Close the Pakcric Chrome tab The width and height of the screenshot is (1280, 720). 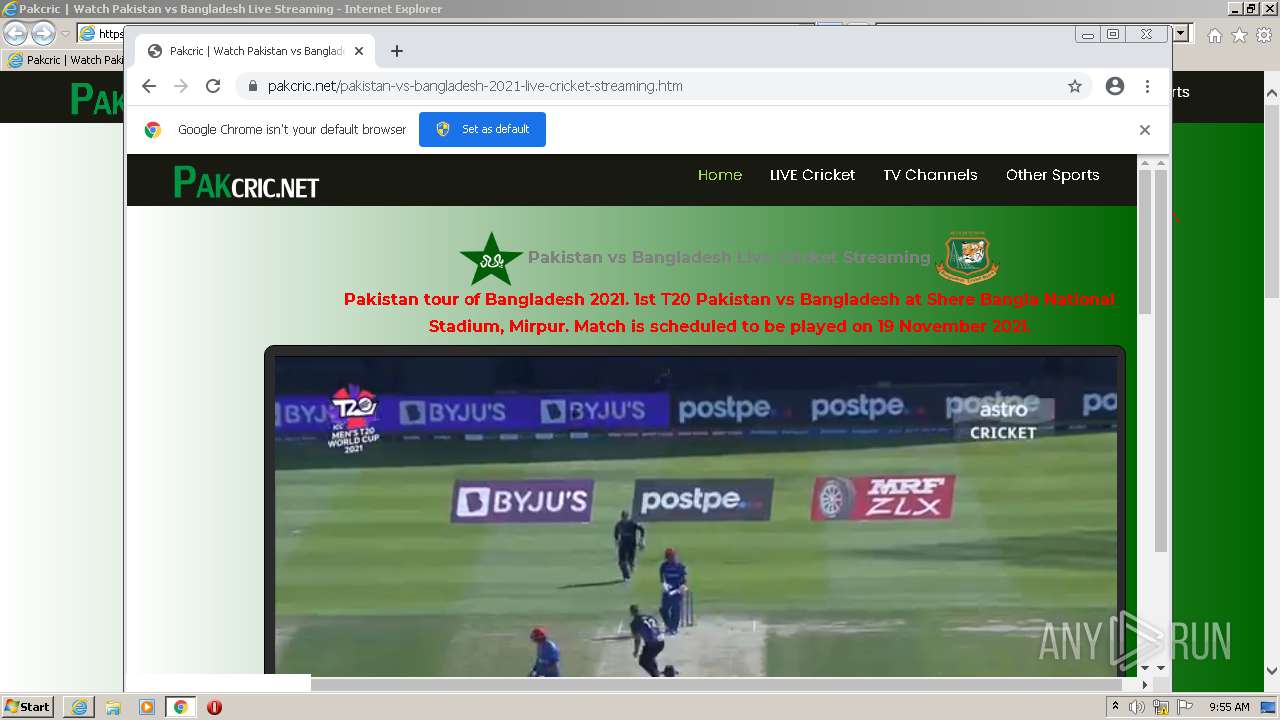coord(359,51)
